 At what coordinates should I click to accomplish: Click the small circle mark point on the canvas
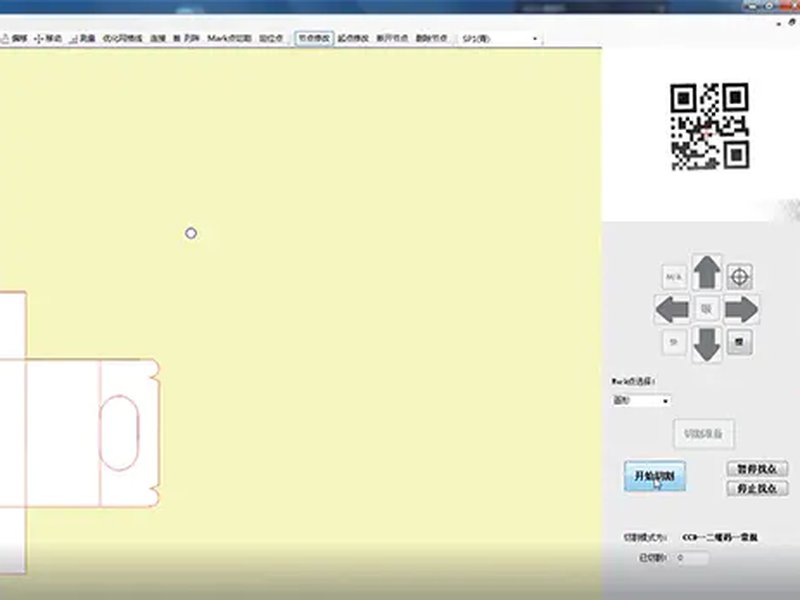pyautogui.click(x=191, y=233)
